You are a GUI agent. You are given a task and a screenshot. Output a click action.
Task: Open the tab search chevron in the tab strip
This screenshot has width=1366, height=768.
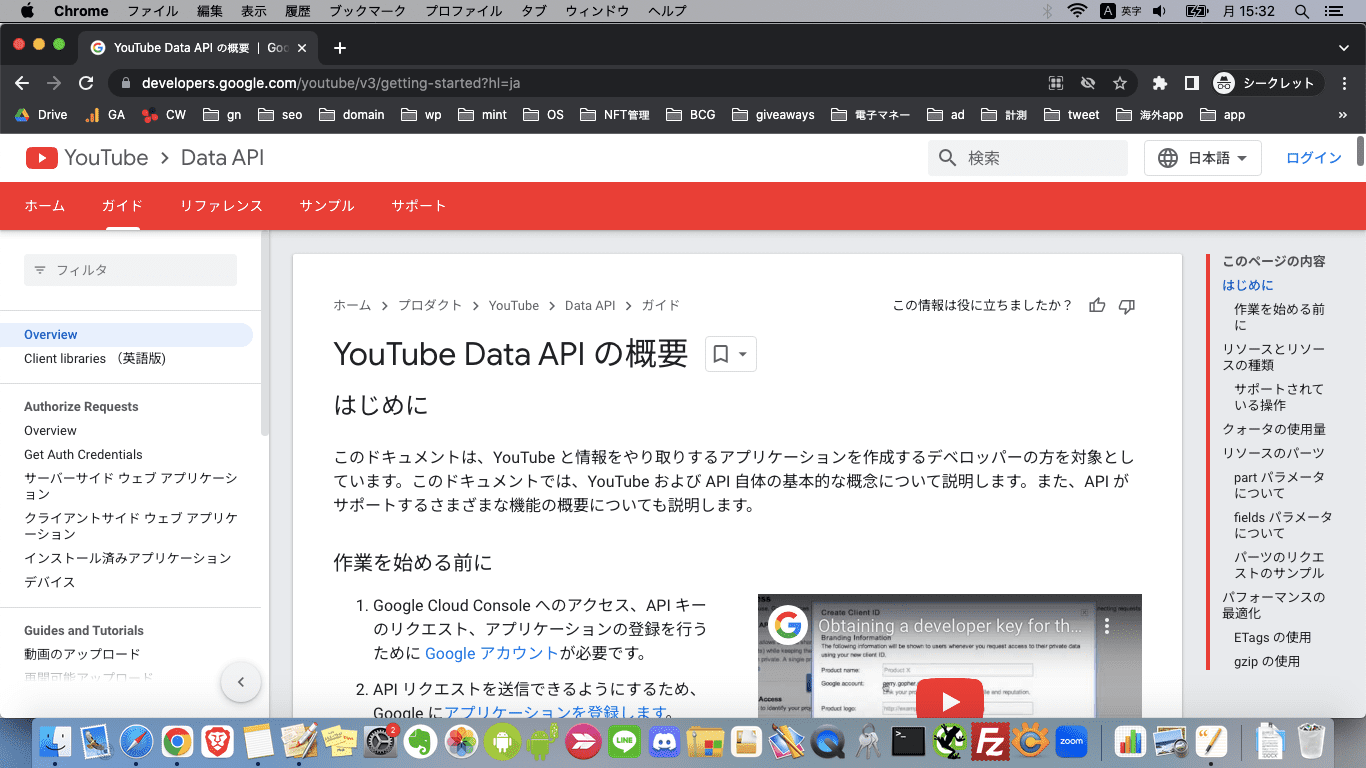click(x=1344, y=48)
